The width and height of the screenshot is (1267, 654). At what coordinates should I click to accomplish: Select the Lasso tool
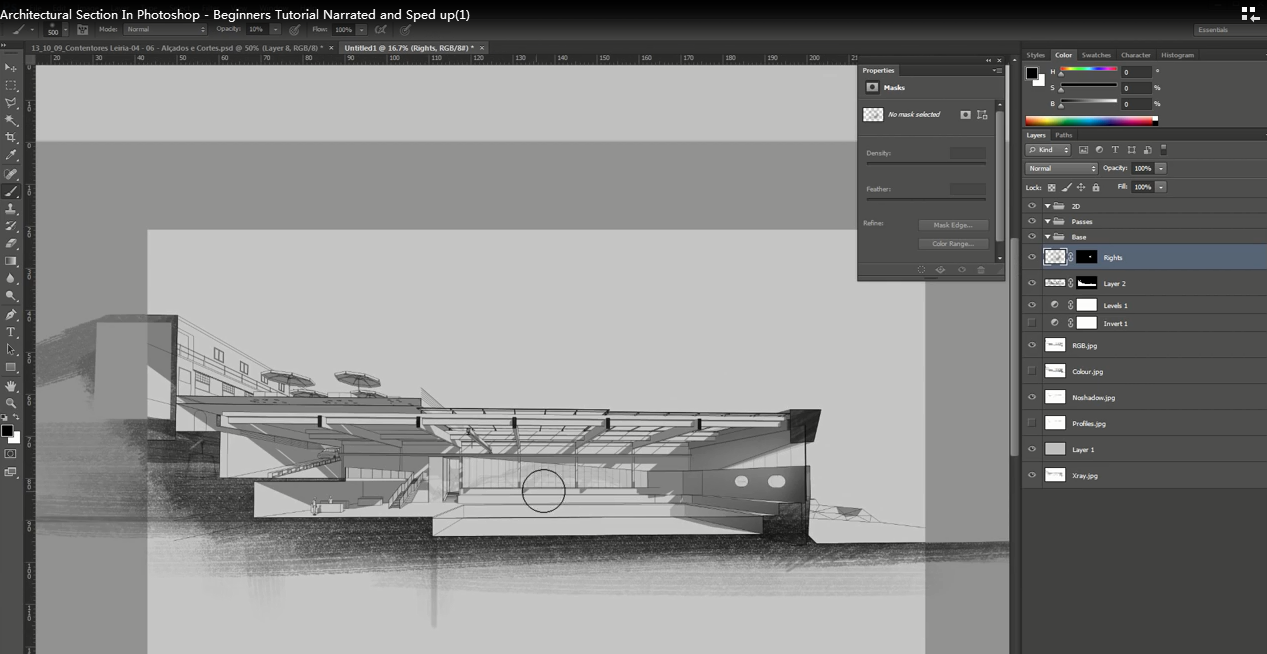coord(11,103)
